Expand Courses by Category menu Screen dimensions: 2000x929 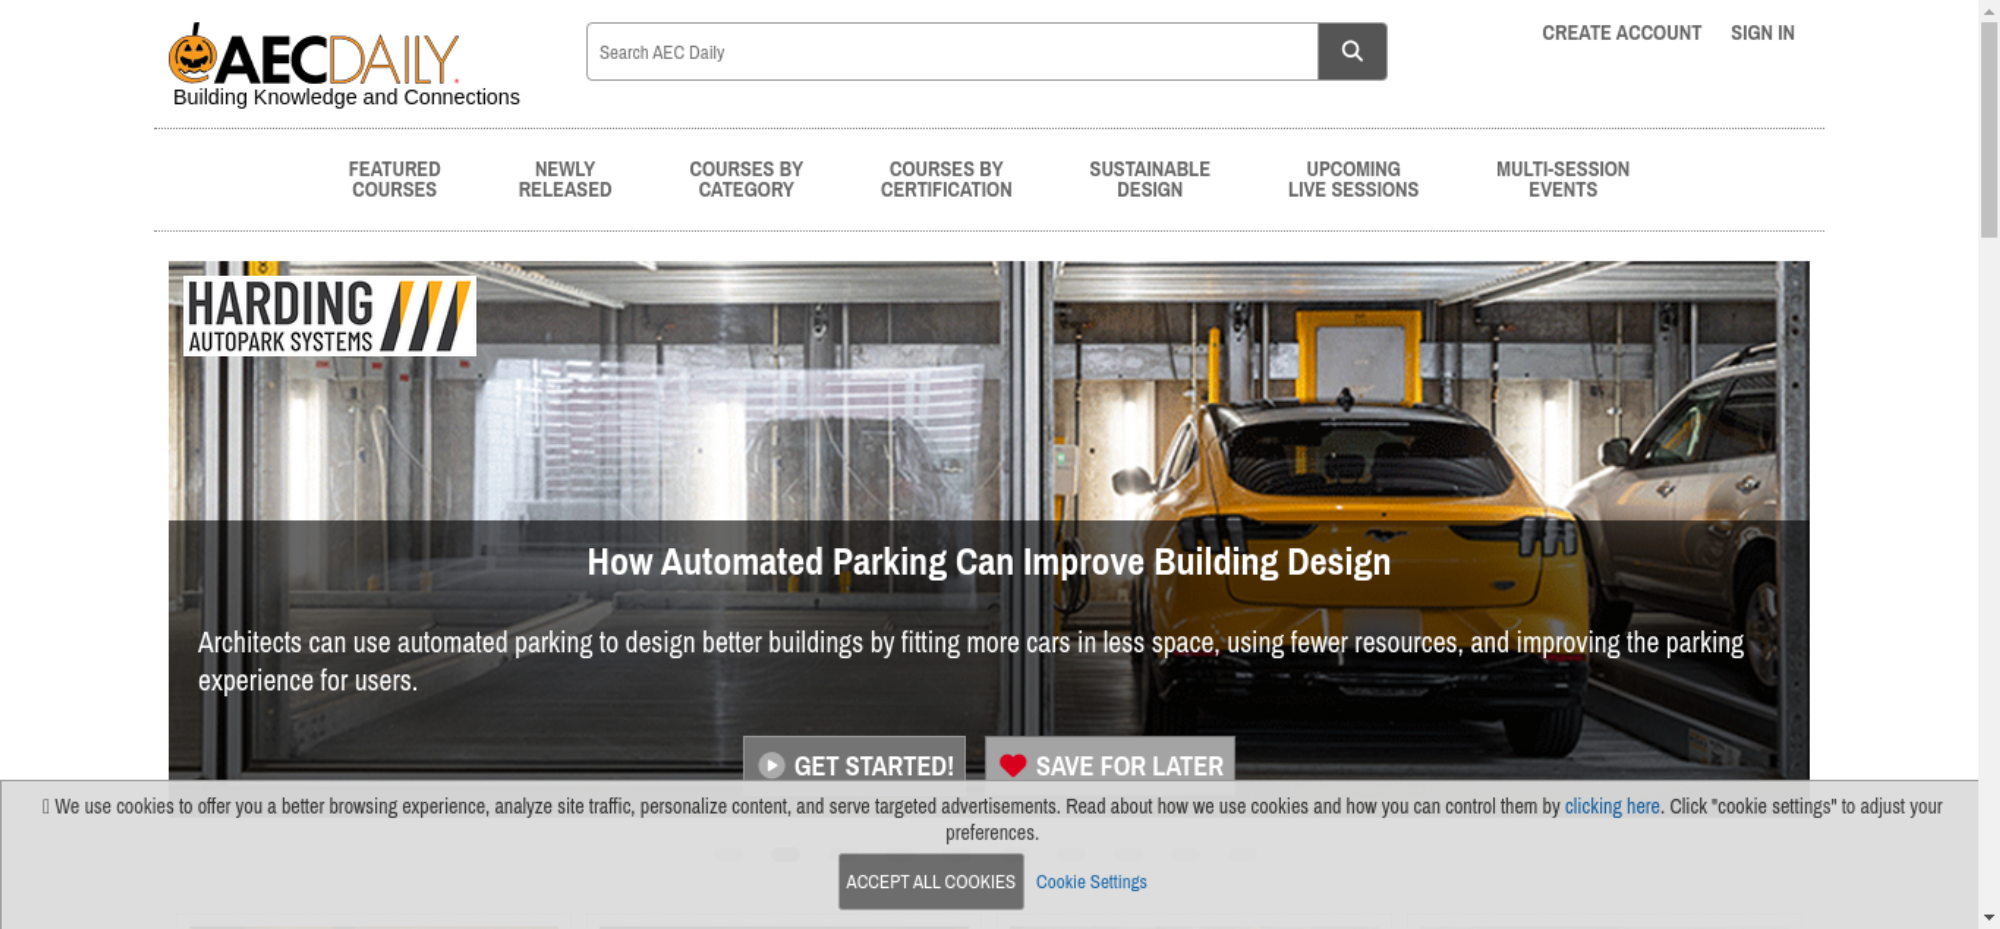745,180
